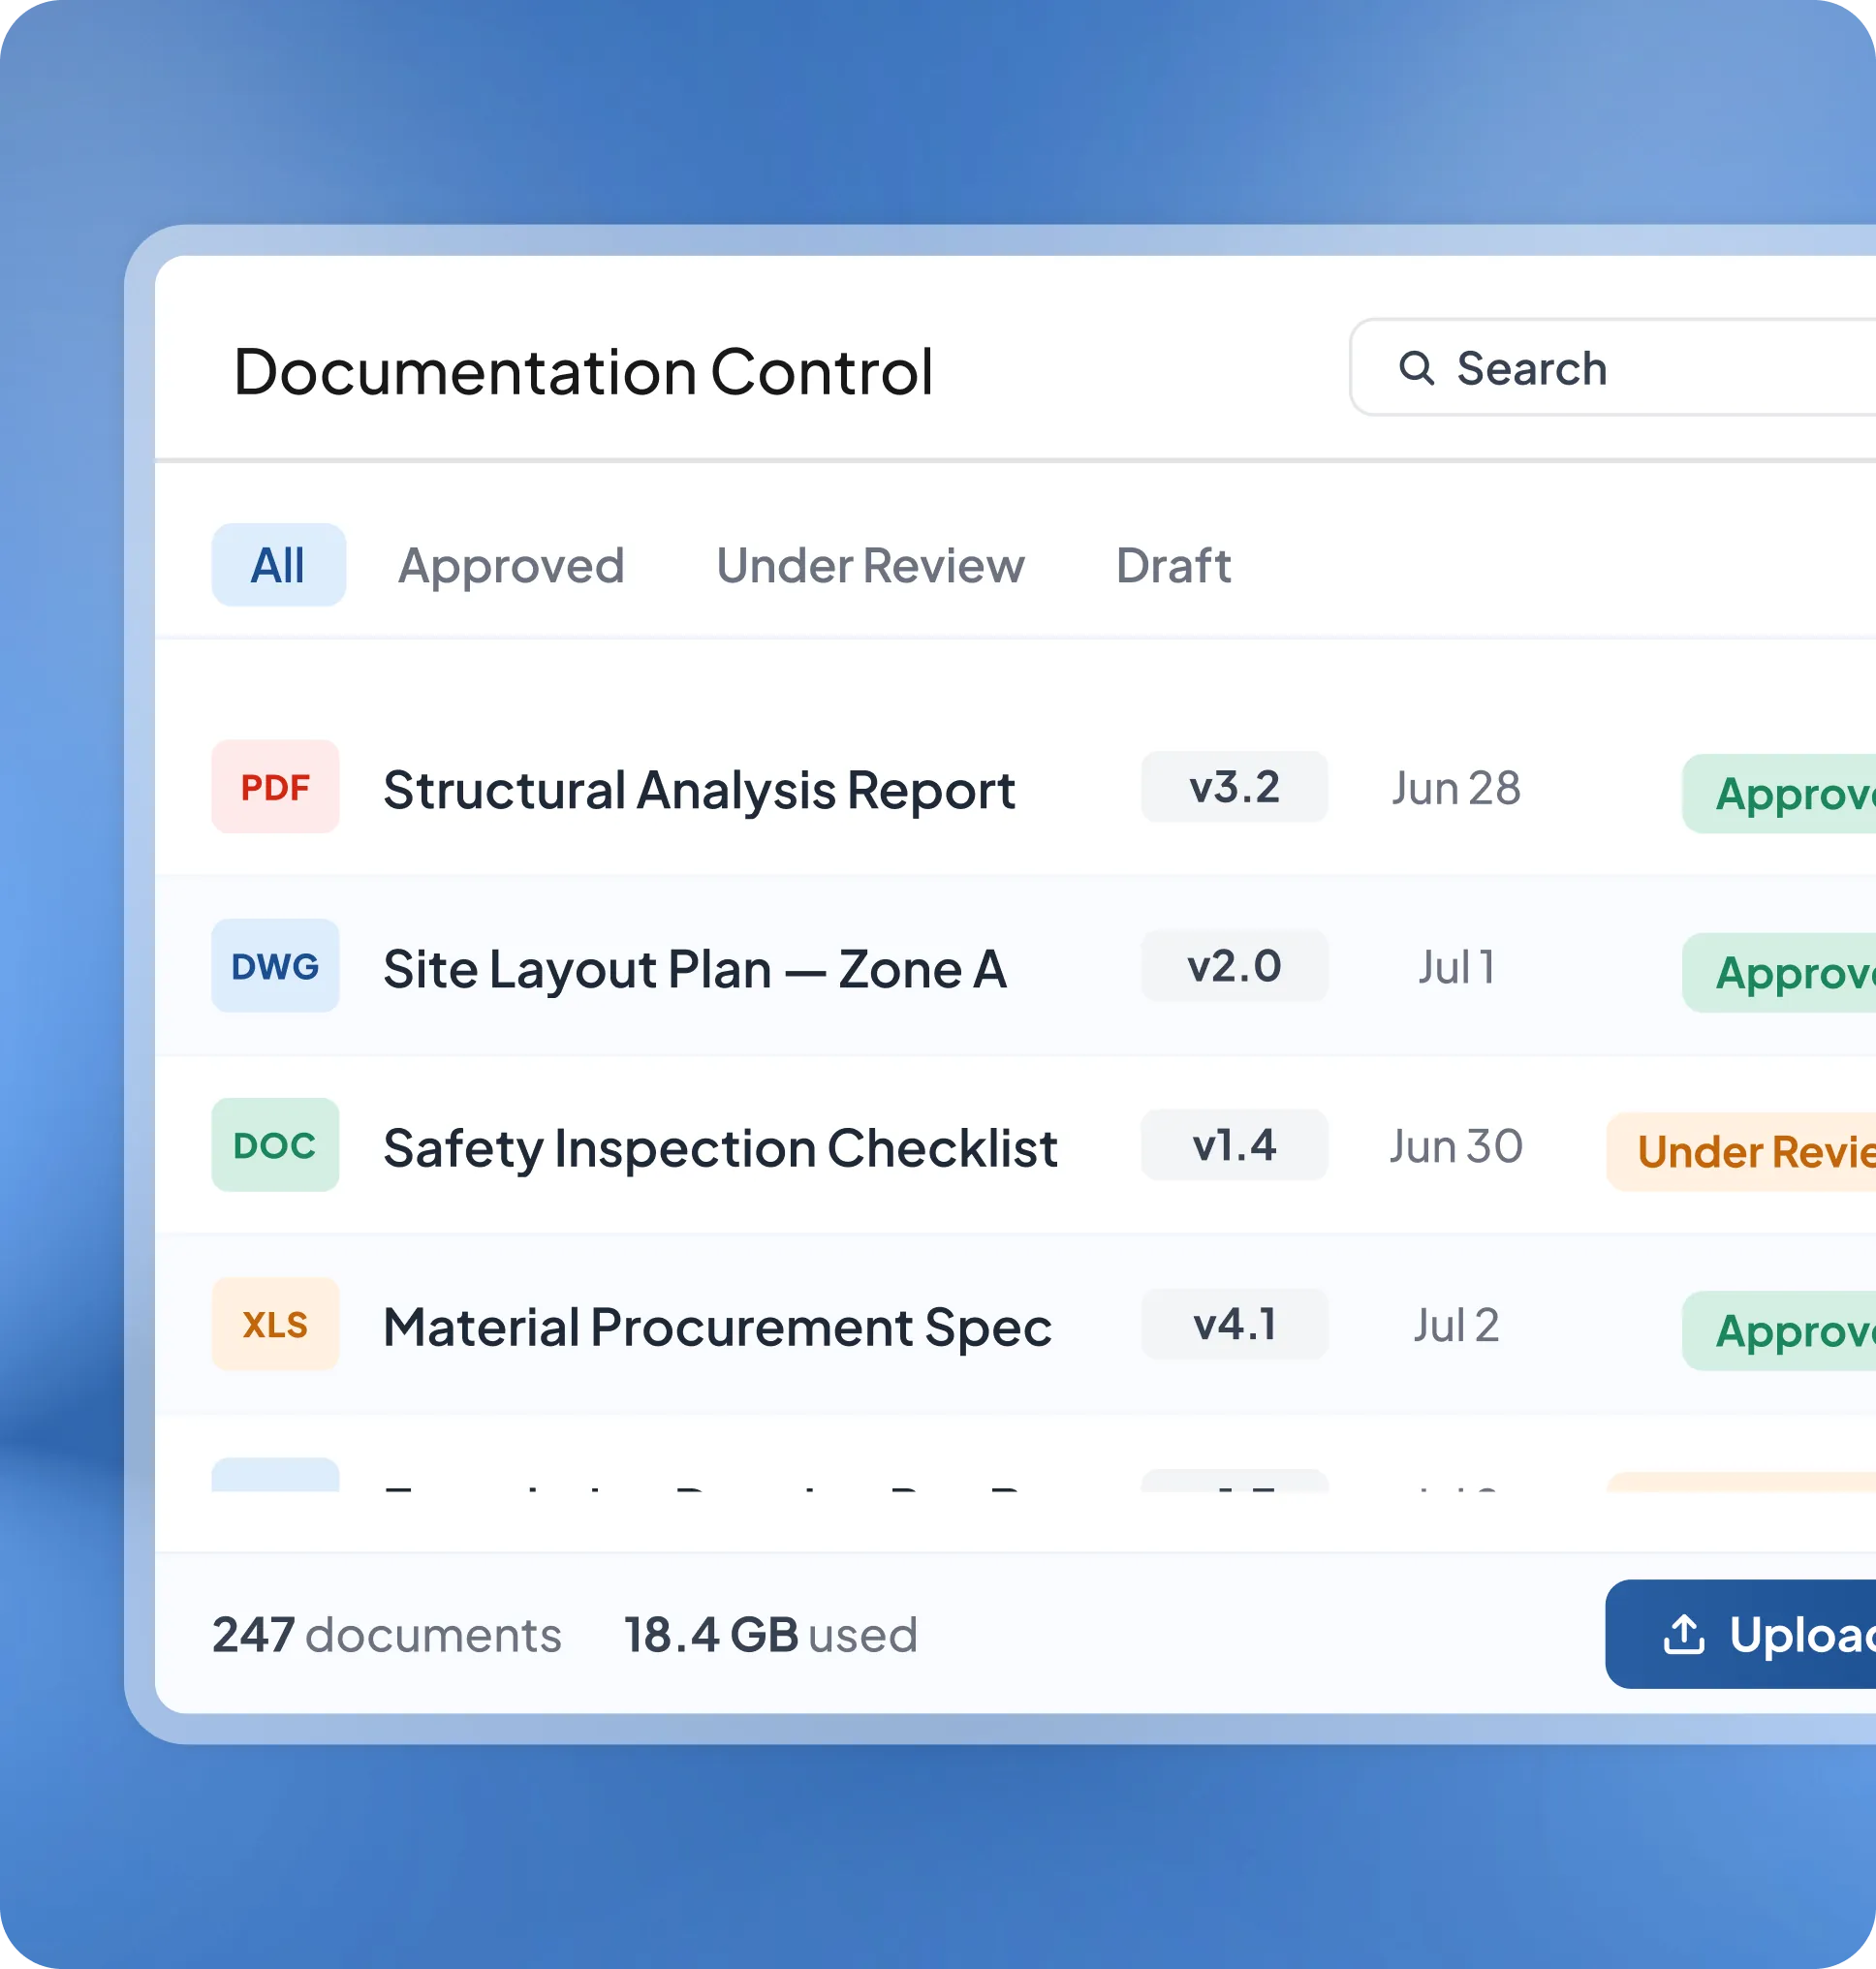
Task: Focus the Search input field
Action: point(1613,368)
